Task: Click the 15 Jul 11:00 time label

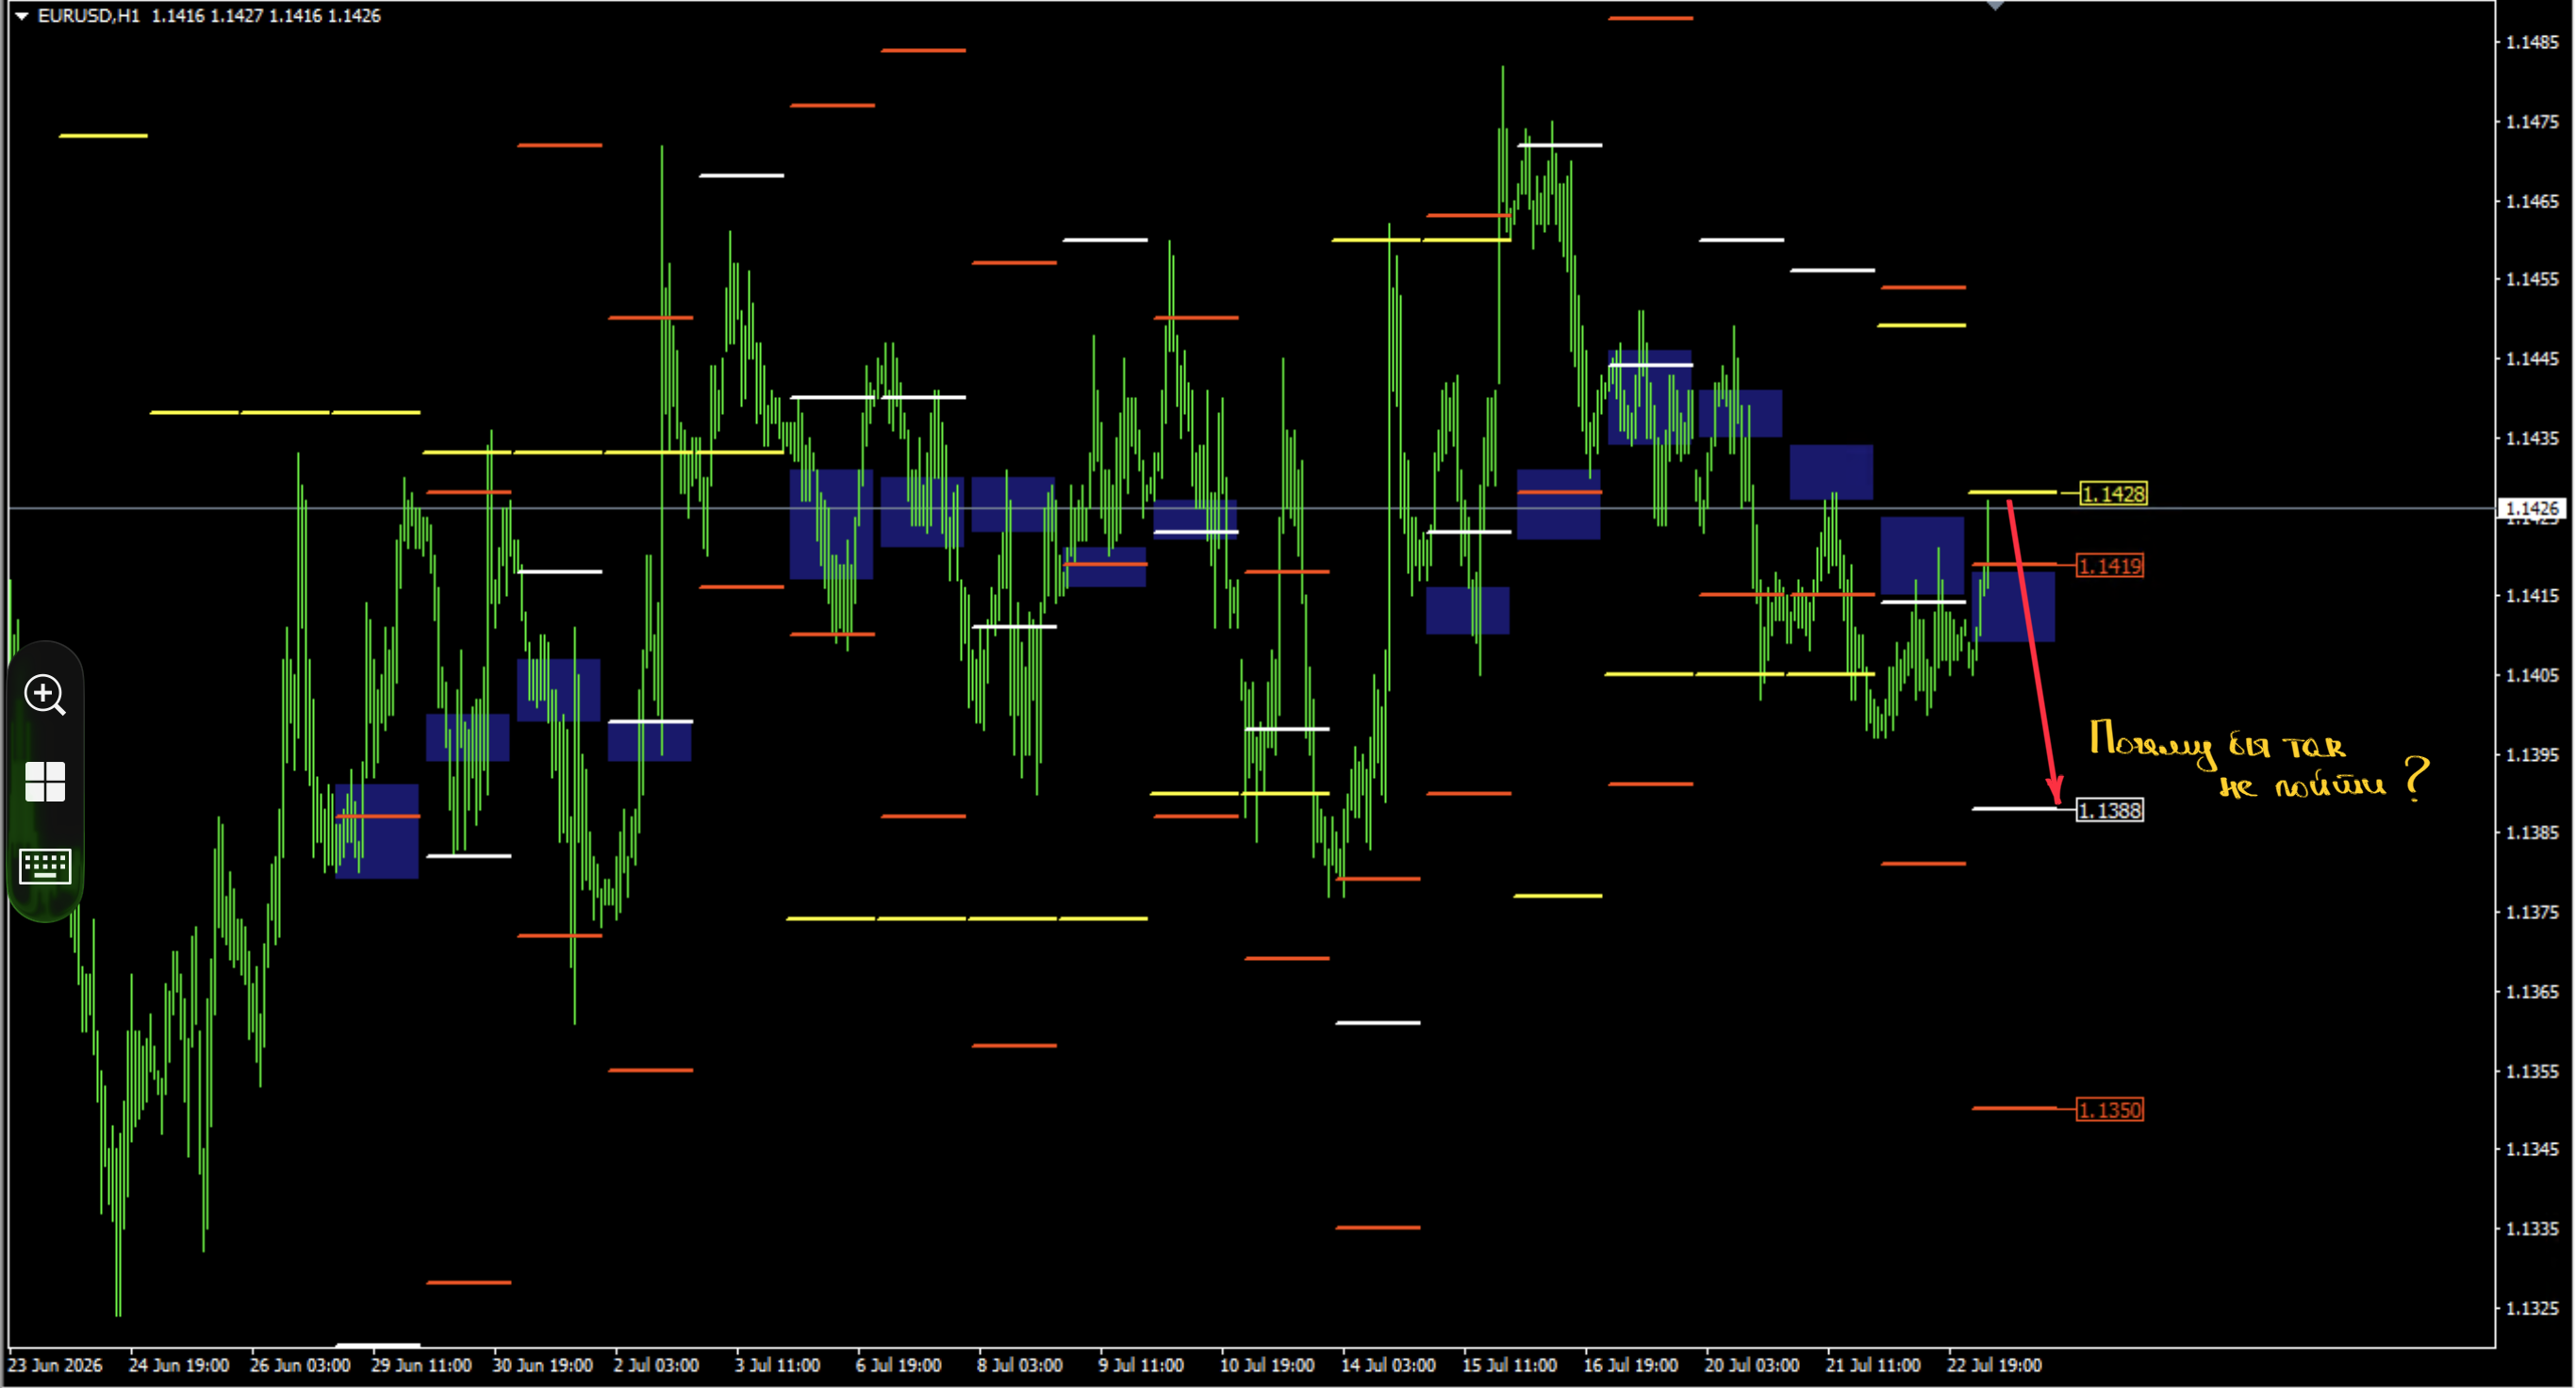Action: point(1509,1365)
